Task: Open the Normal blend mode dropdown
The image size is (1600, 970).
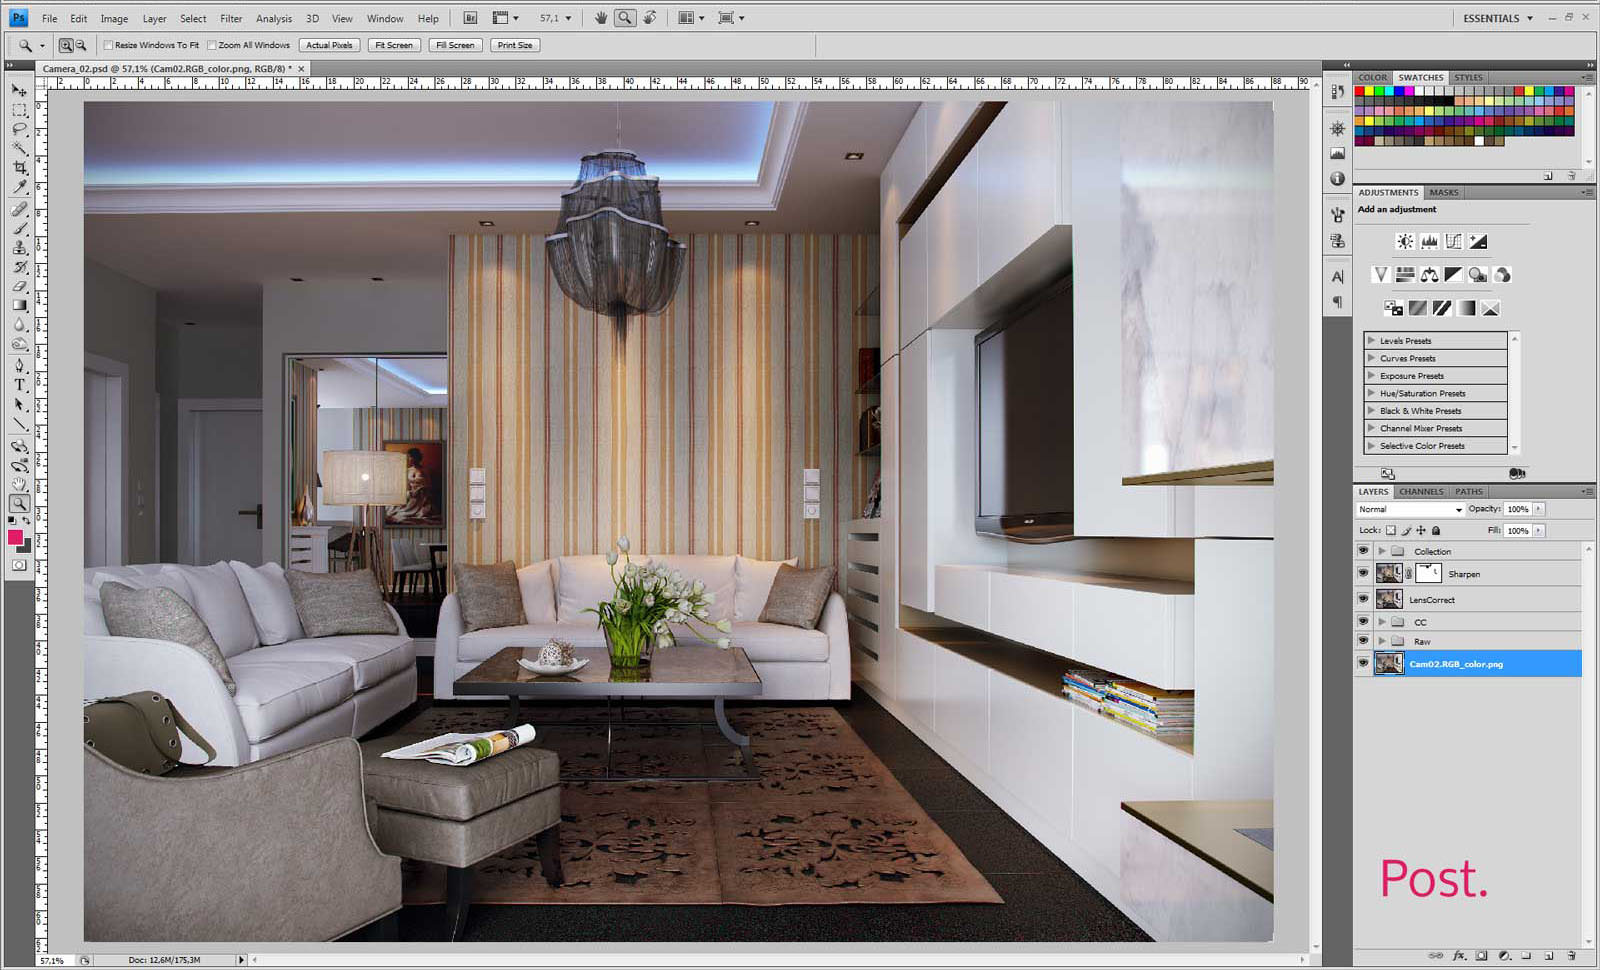Action: point(1411,509)
